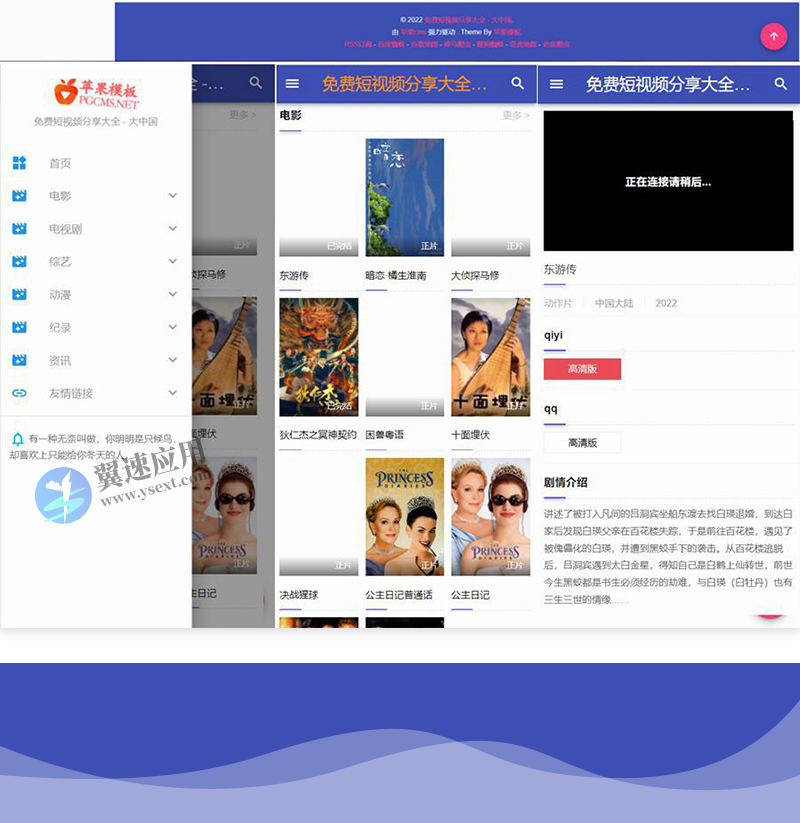This screenshot has width=800, height=823.
Task: Open search via magnifier icon in right panel
Action: (783, 84)
